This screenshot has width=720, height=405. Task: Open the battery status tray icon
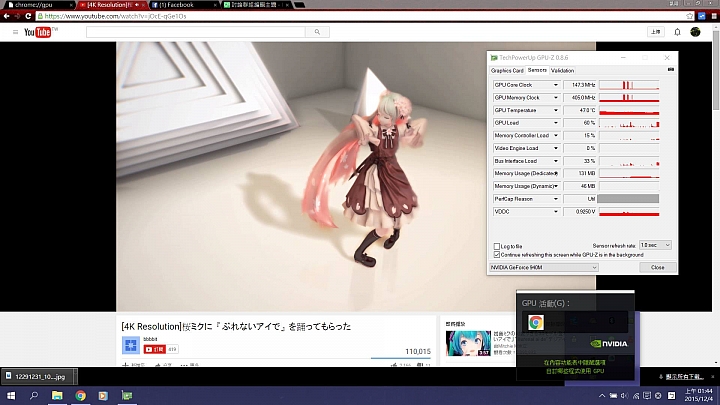tap(613, 395)
